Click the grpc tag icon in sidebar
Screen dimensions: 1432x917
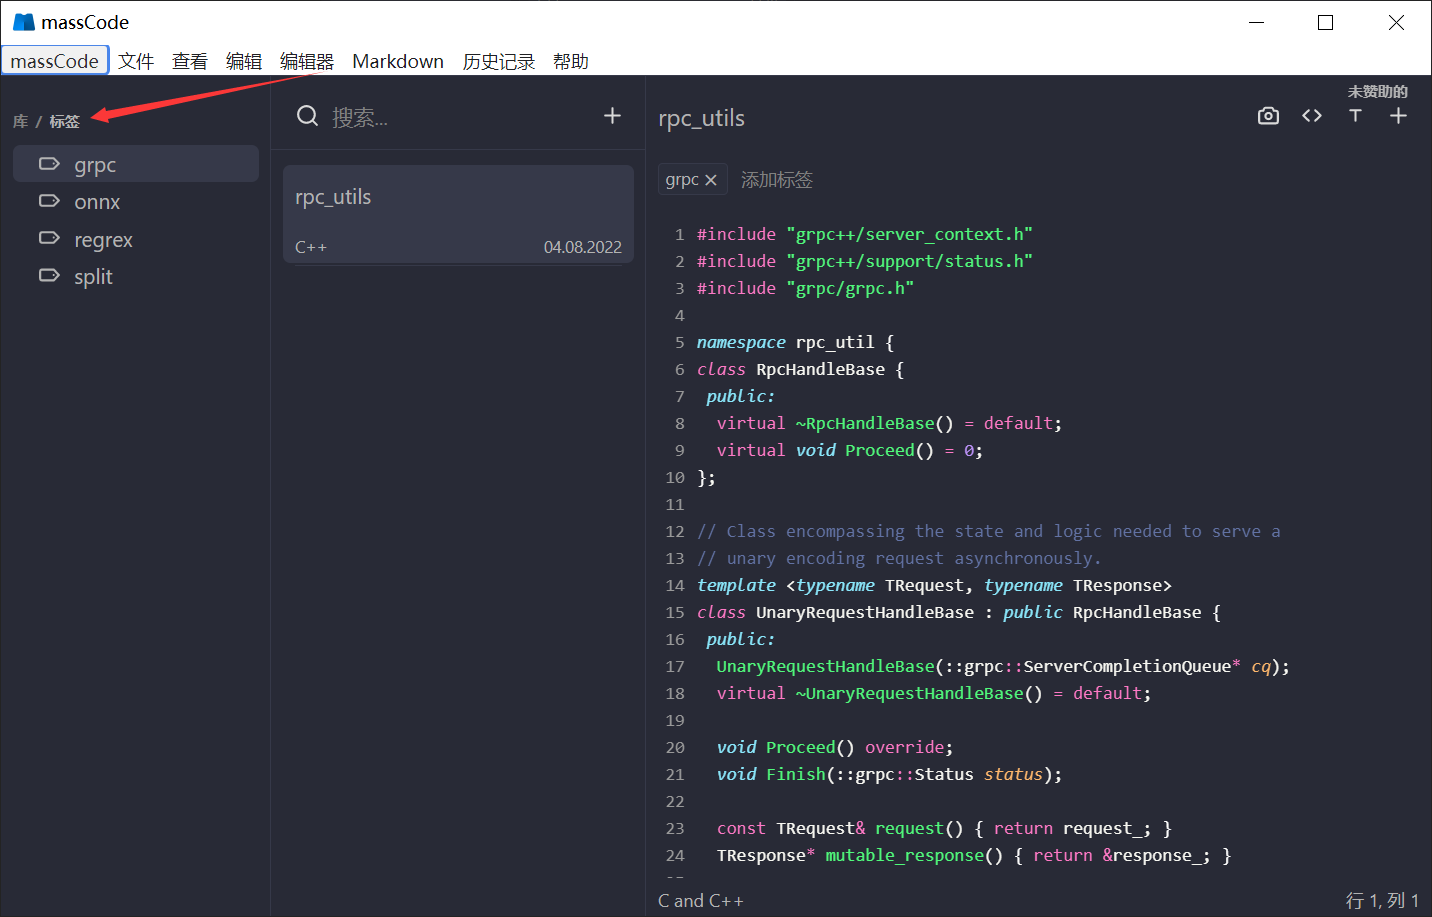pos(49,163)
